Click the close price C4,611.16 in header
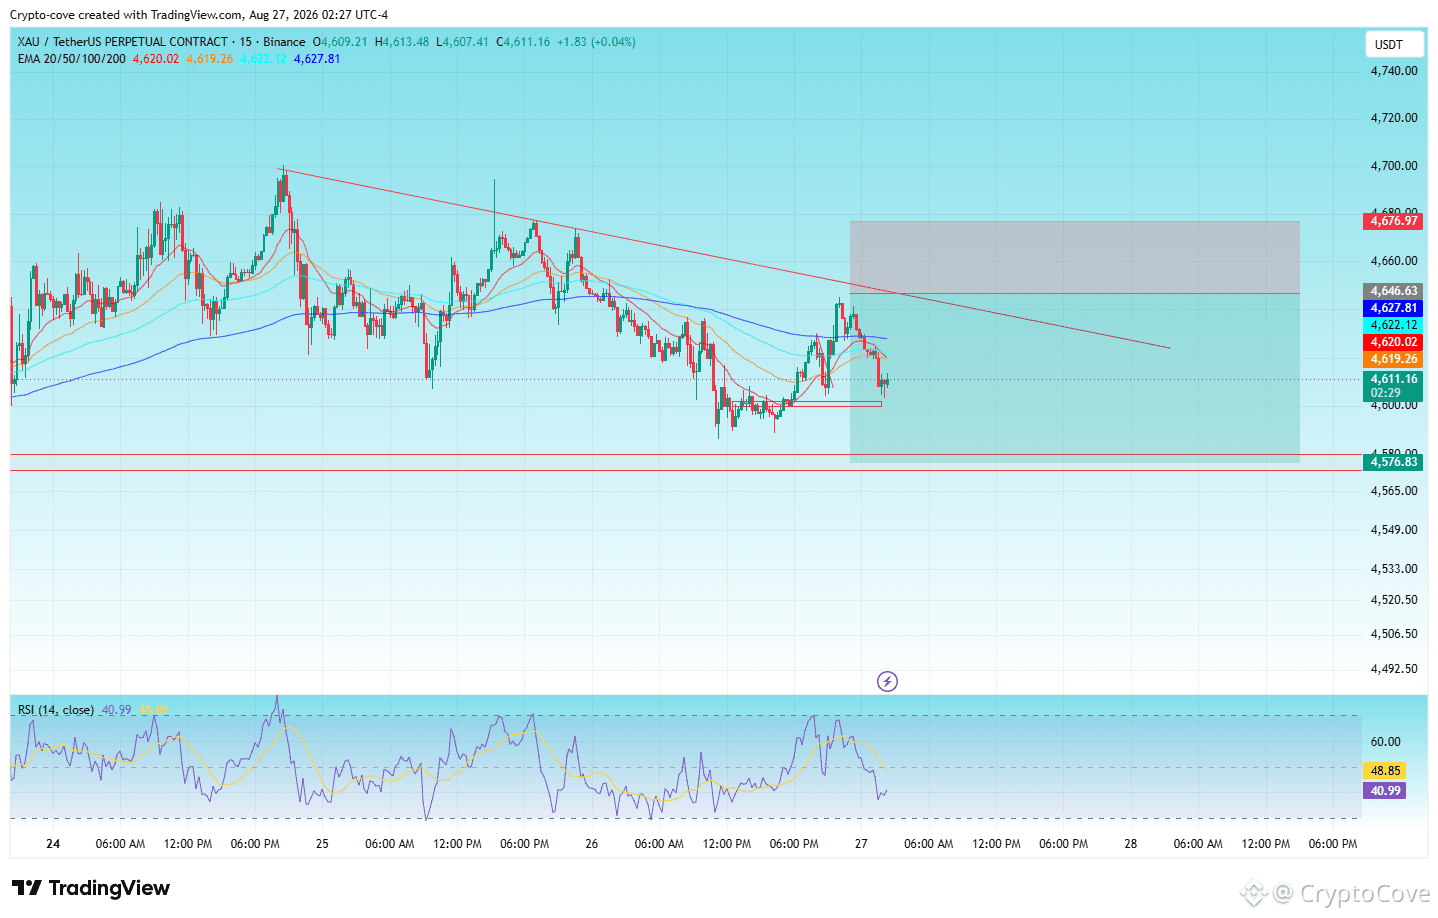This screenshot has width=1438, height=918. point(523,42)
